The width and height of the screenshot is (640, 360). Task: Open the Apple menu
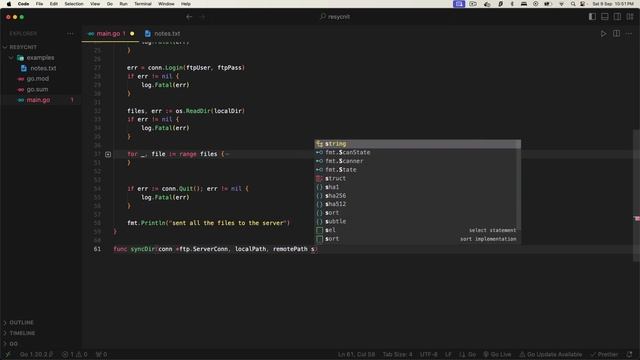pos(9,4)
